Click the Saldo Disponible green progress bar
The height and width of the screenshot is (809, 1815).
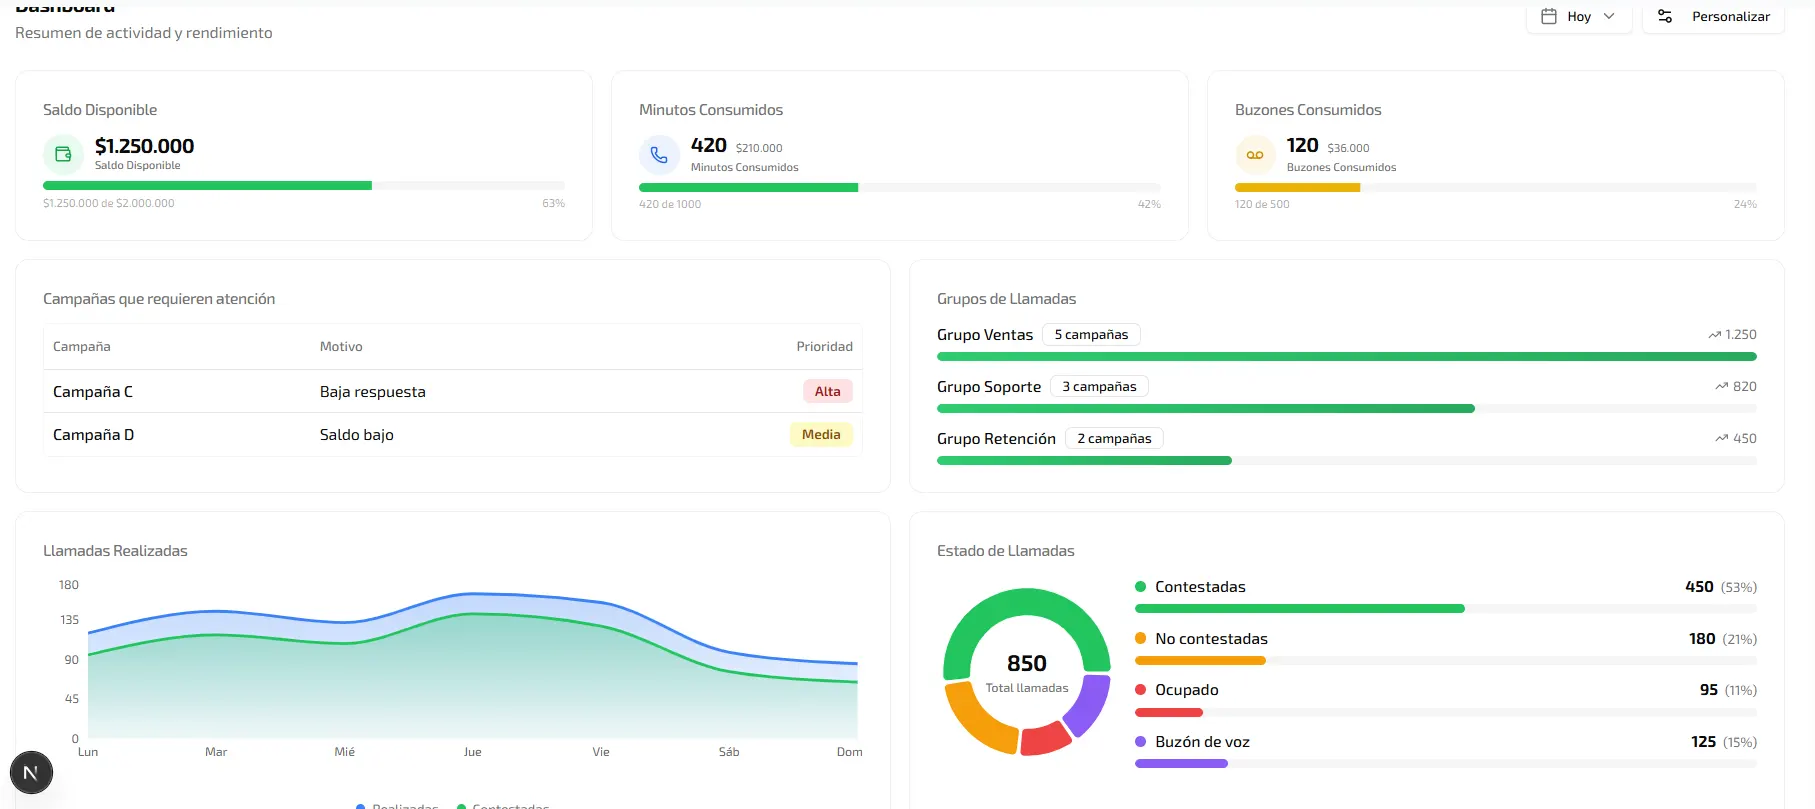tap(207, 186)
